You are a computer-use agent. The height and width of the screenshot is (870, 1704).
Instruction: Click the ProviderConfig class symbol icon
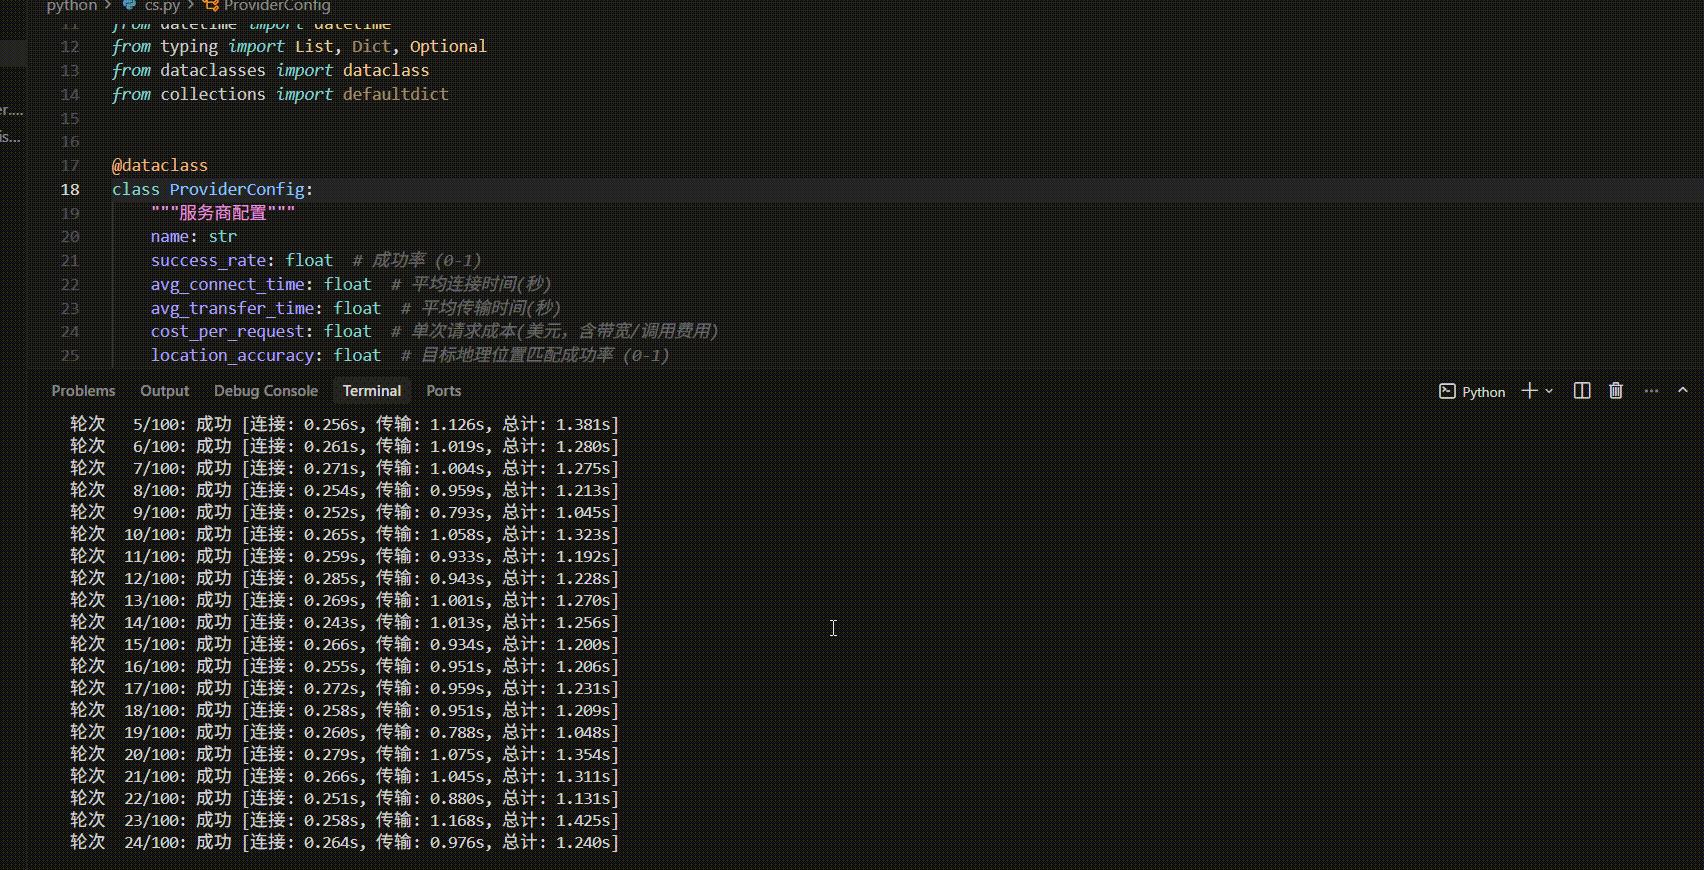click(211, 5)
